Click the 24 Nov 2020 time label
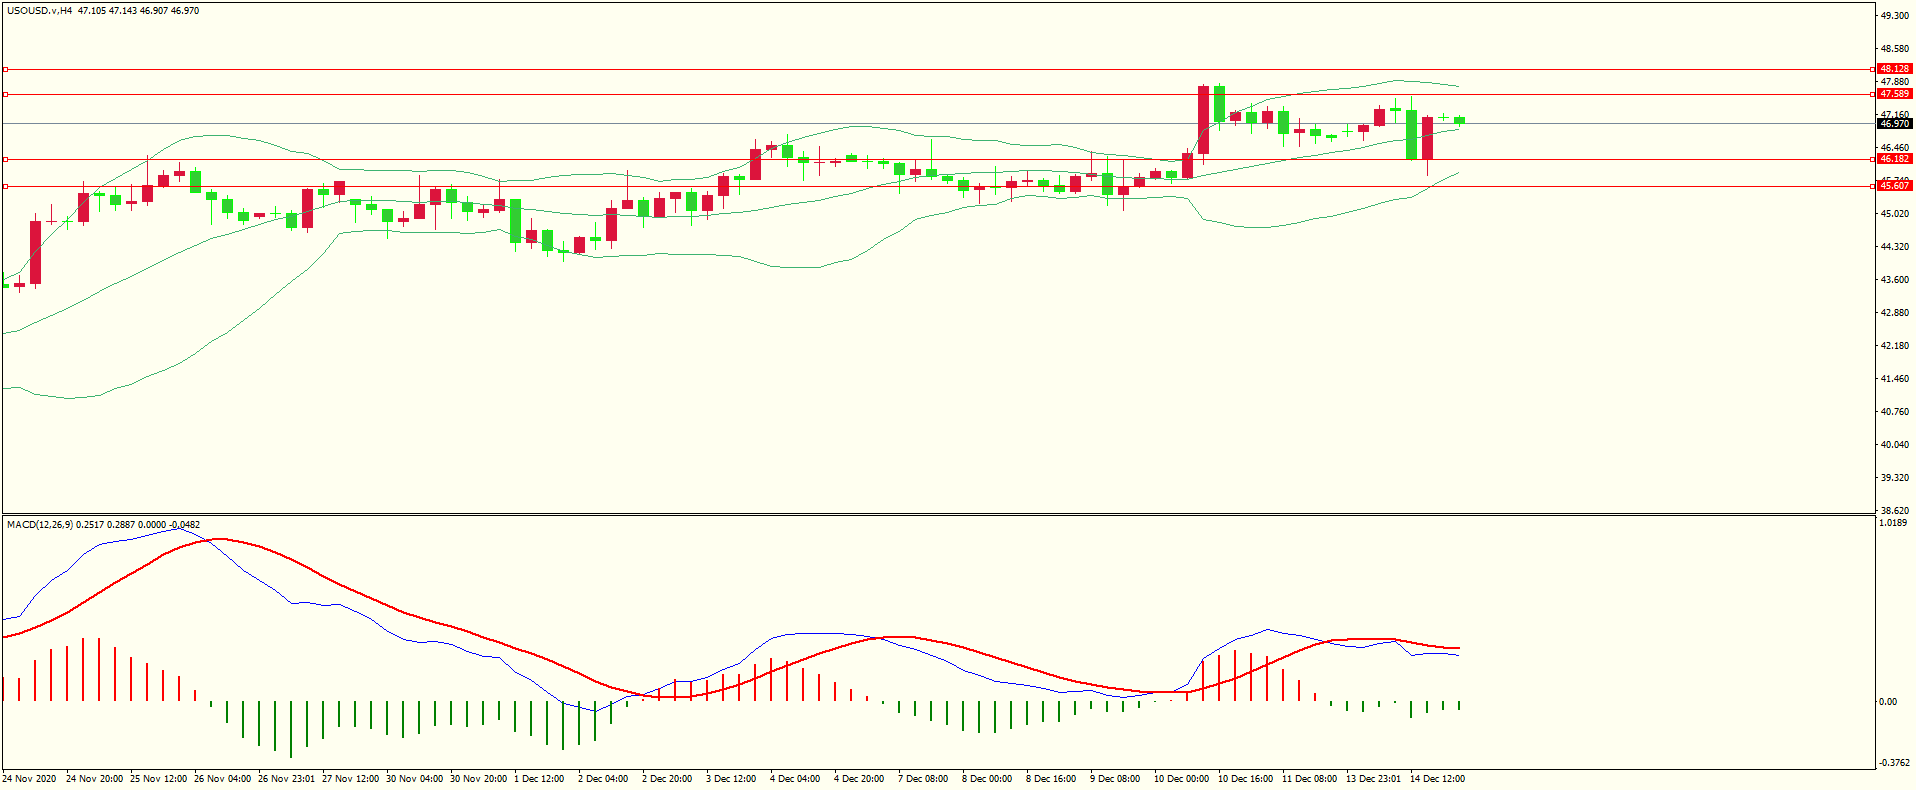The width and height of the screenshot is (1916, 790). pyautogui.click(x=30, y=779)
